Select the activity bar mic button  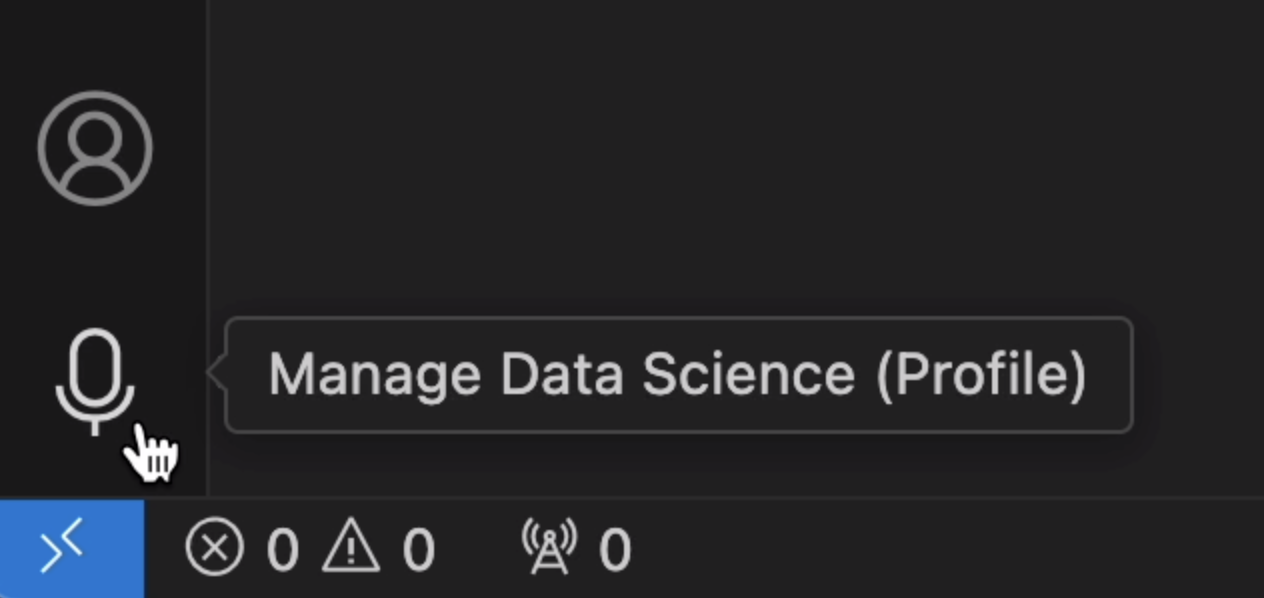point(95,378)
